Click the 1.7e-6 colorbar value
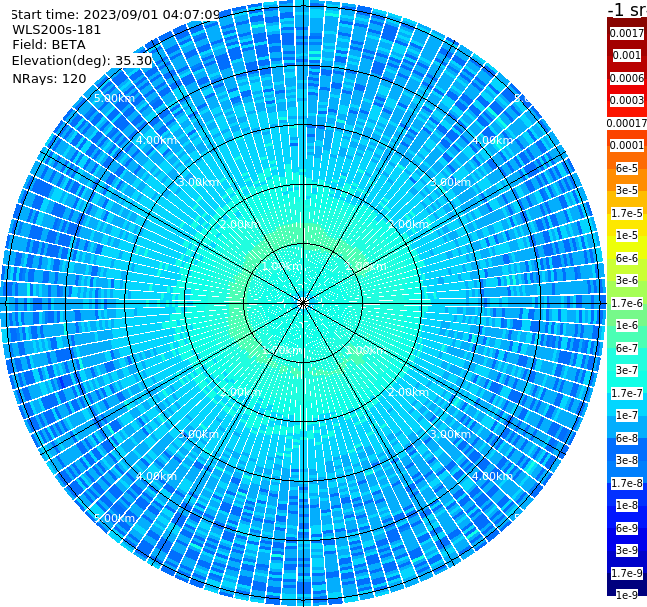The width and height of the screenshot is (647, 607). pos(627,303)
